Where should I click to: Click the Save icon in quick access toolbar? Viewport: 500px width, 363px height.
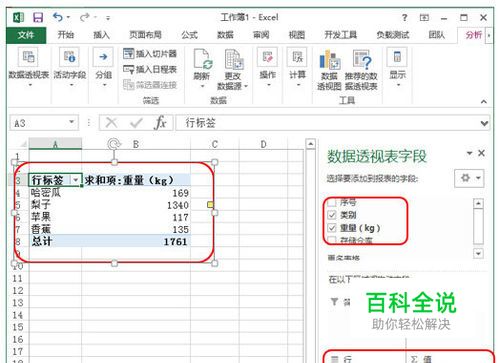point(38,17)
